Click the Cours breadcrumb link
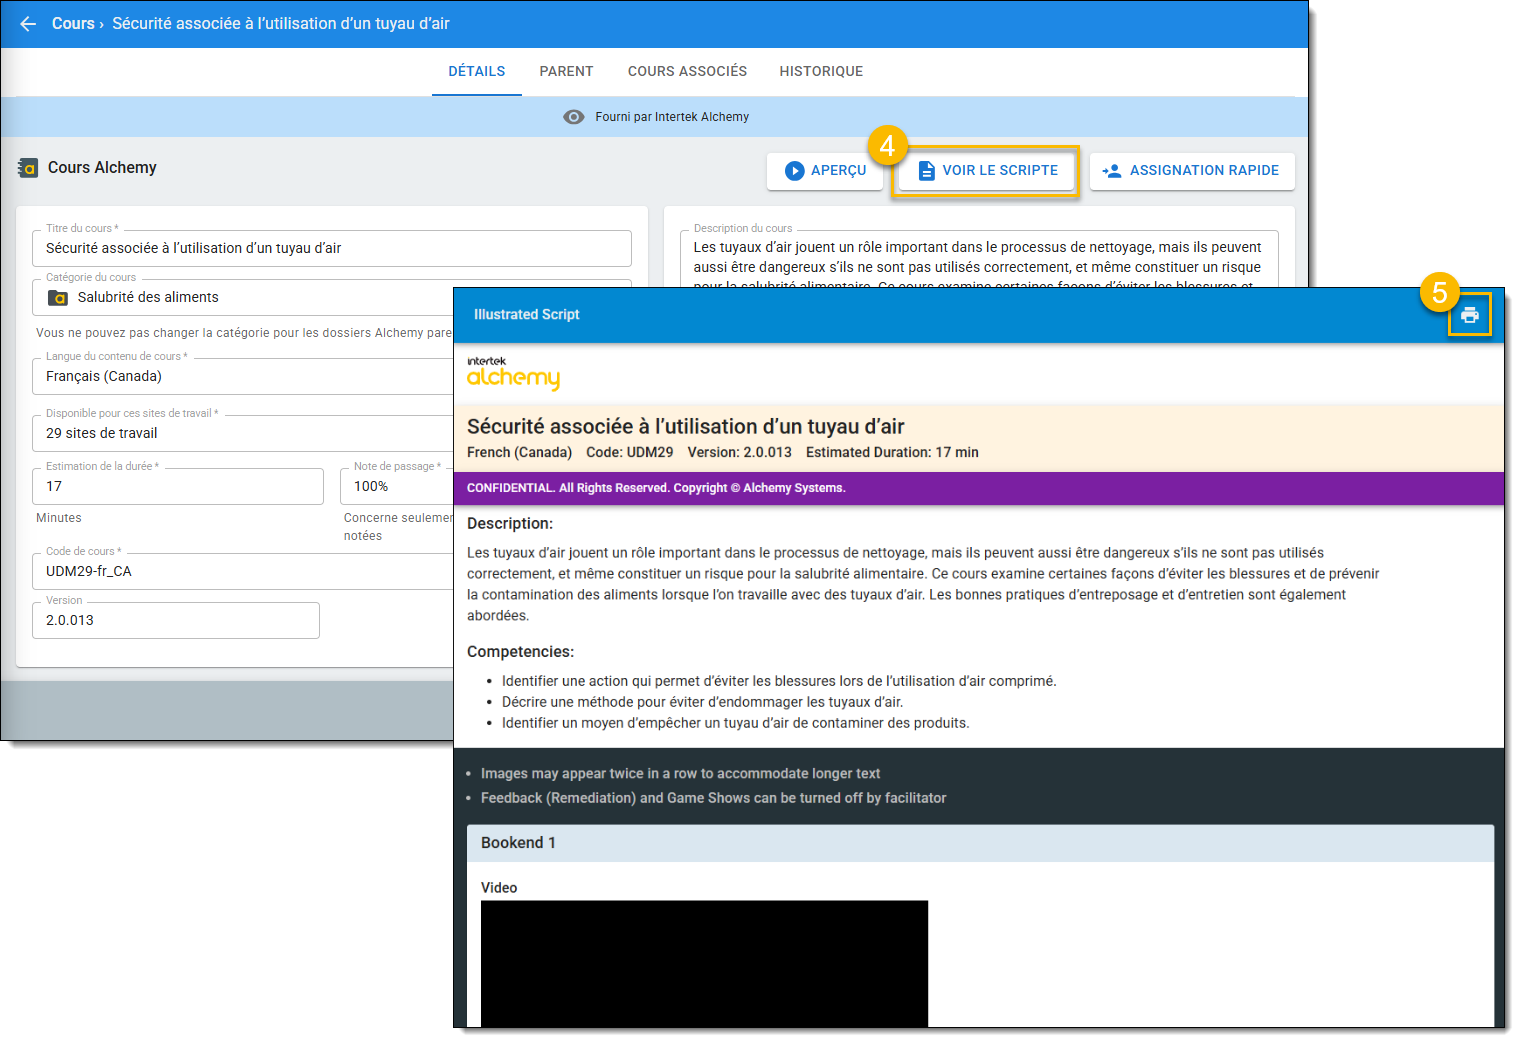Screen dimensions: 1518x1041 click(x=73, y=24)
